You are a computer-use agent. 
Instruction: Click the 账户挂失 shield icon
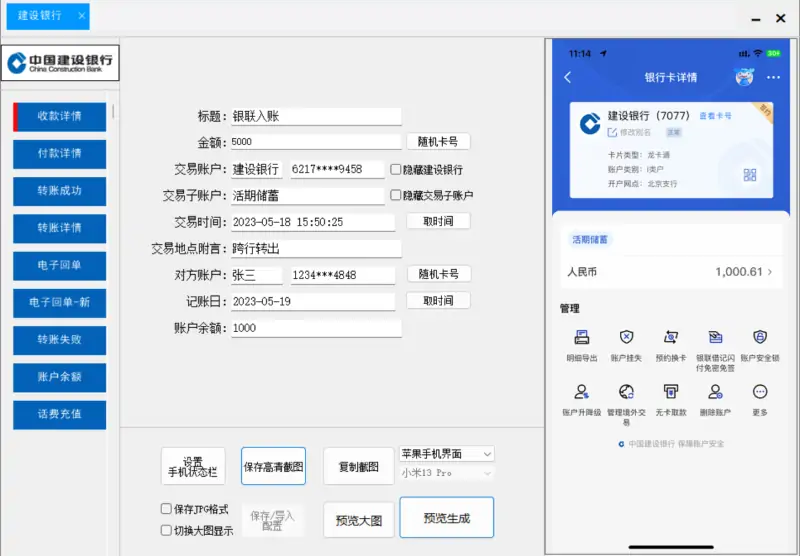tap(626, 337)
